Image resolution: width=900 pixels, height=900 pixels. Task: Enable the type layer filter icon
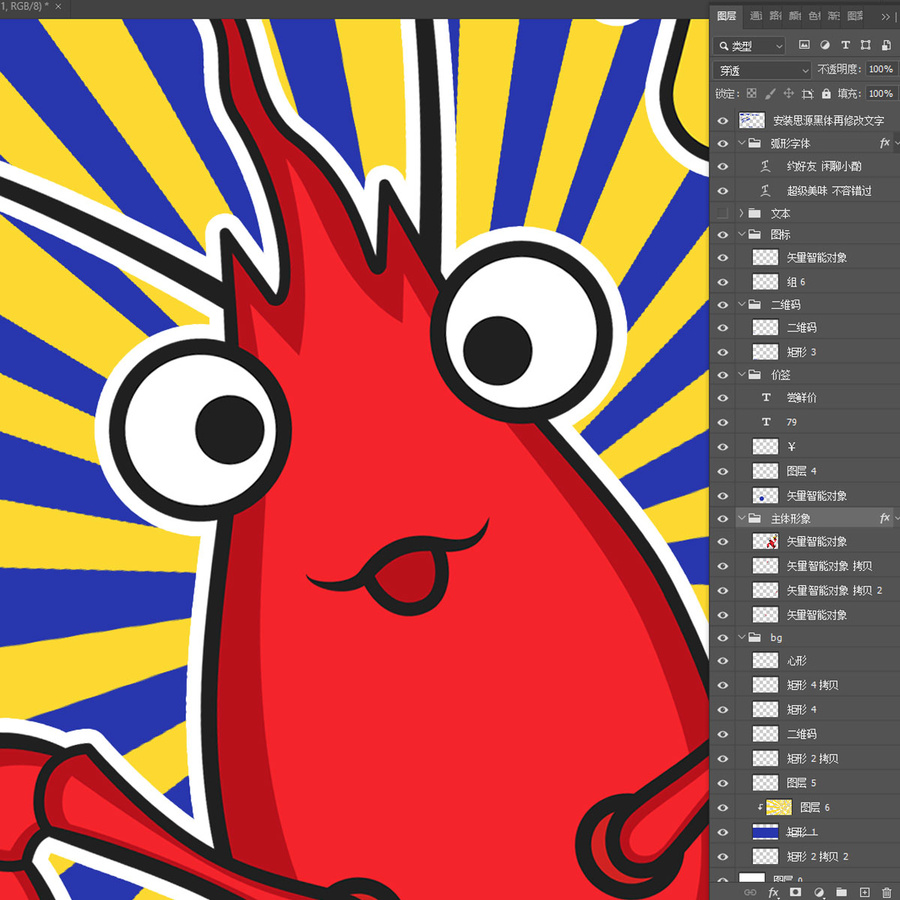pyautogui.click(x=845, y=45)
